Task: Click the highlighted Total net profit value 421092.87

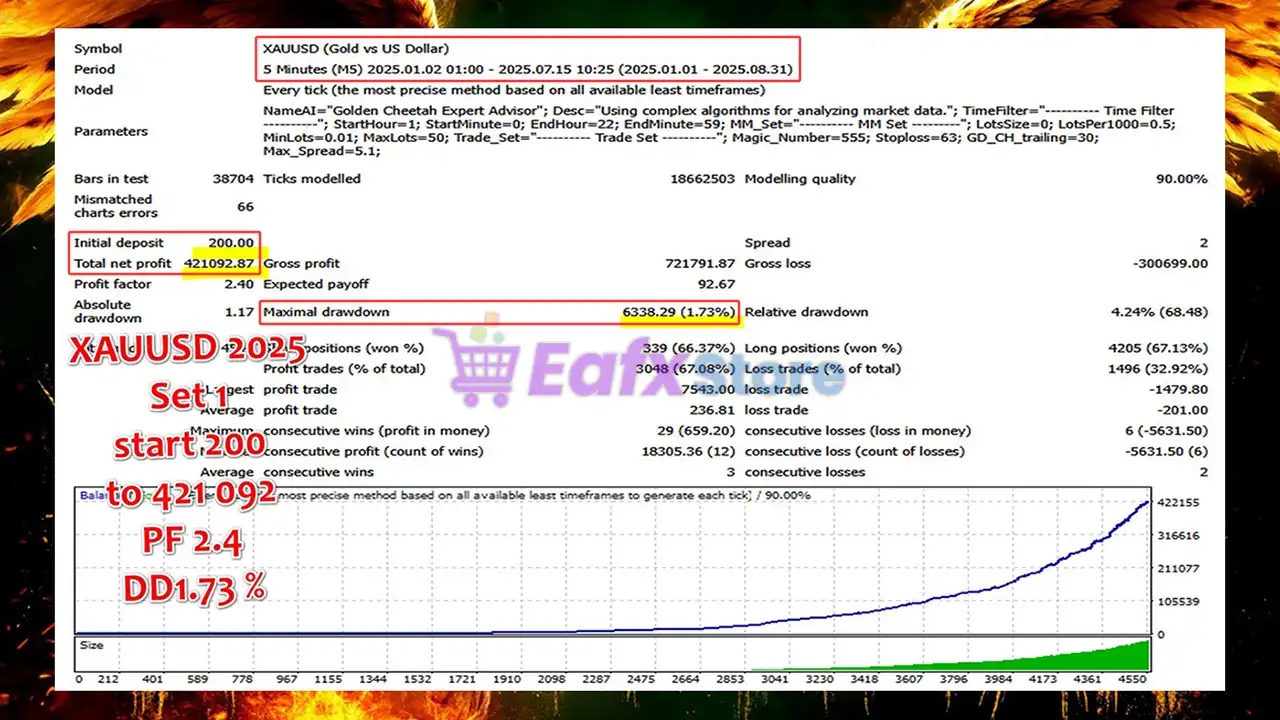Action: pos(218,264)
